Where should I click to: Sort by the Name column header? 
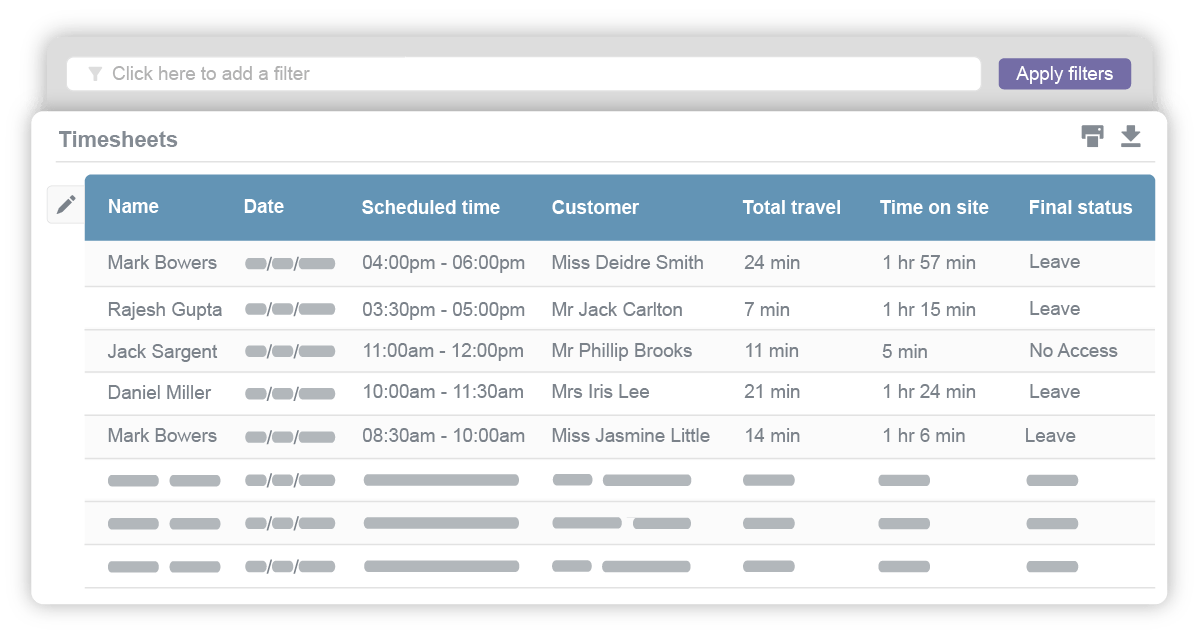[133, 207]
